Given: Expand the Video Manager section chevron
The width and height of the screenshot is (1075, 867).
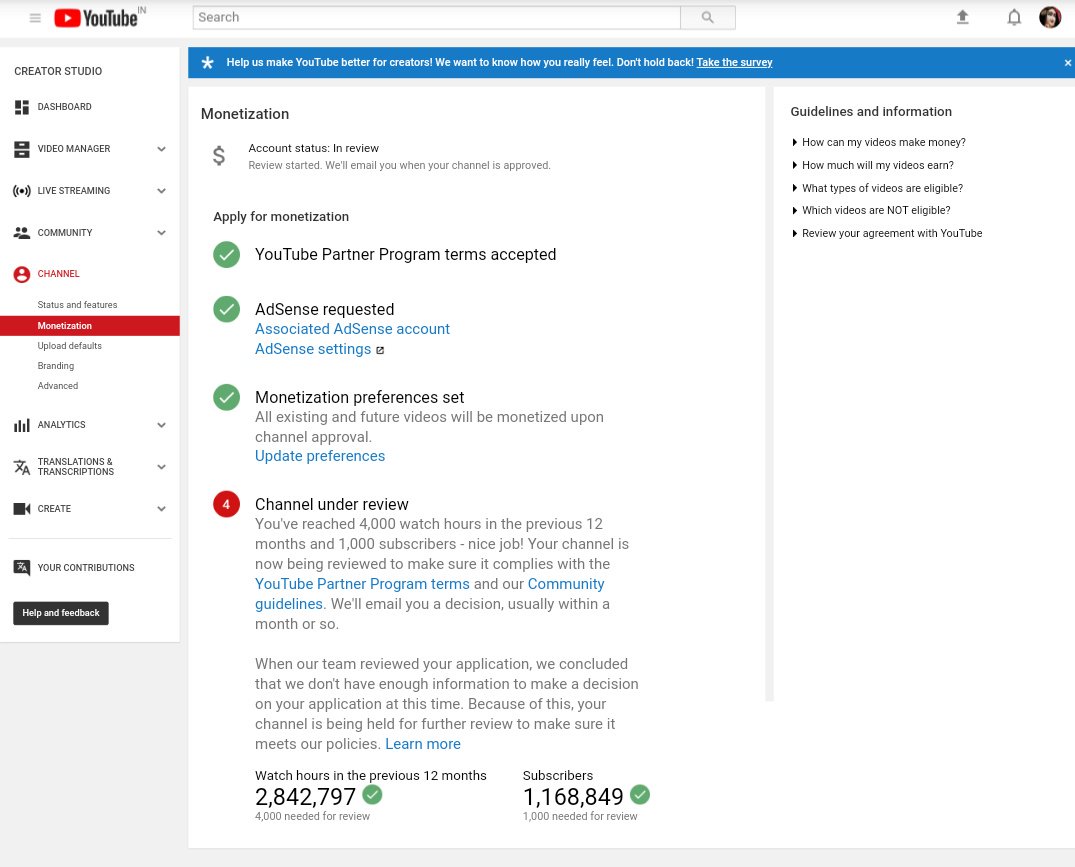Looking at the screenshot, I should (x=161, y=149).
